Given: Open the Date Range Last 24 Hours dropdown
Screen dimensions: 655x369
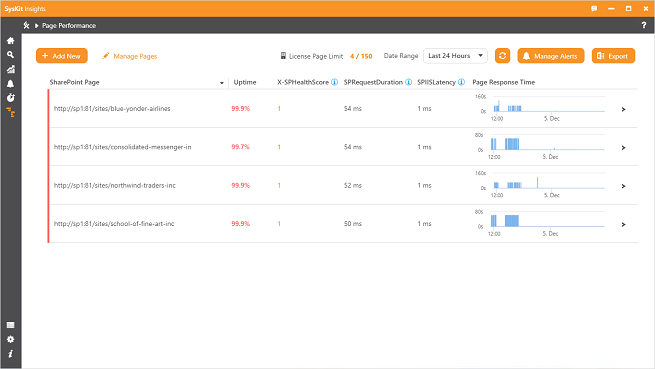Looking at the screenshot, I should click(455, 56).
